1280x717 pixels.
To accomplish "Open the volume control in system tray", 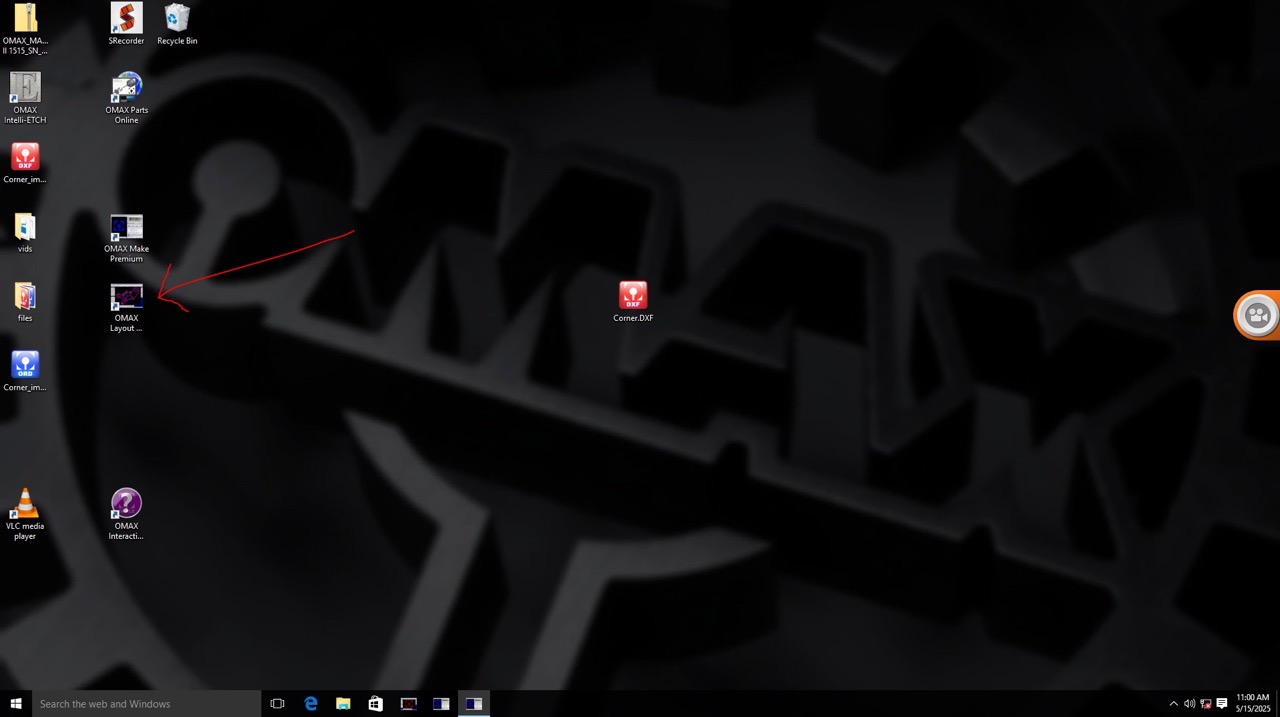I will coord(1189,704).
